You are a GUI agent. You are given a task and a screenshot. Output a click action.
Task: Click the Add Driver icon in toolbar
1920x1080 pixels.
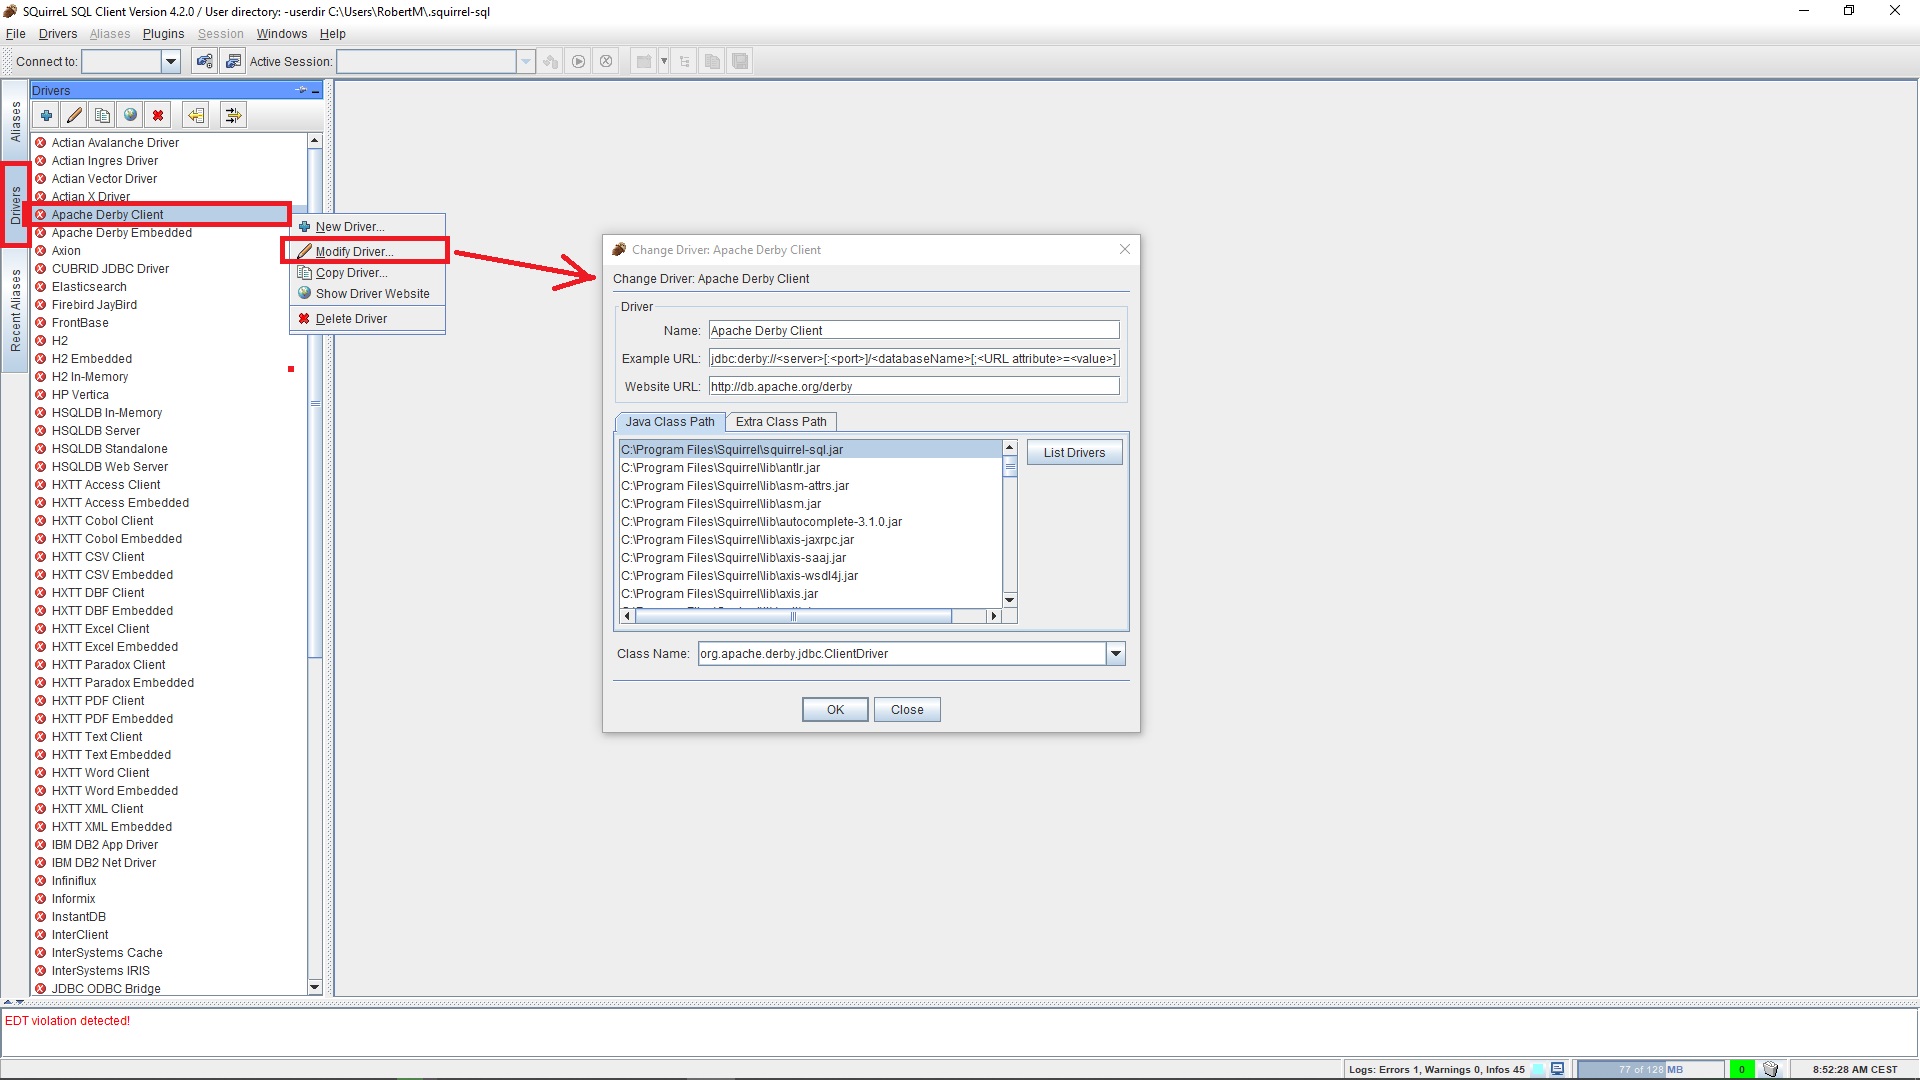[46, 115]
